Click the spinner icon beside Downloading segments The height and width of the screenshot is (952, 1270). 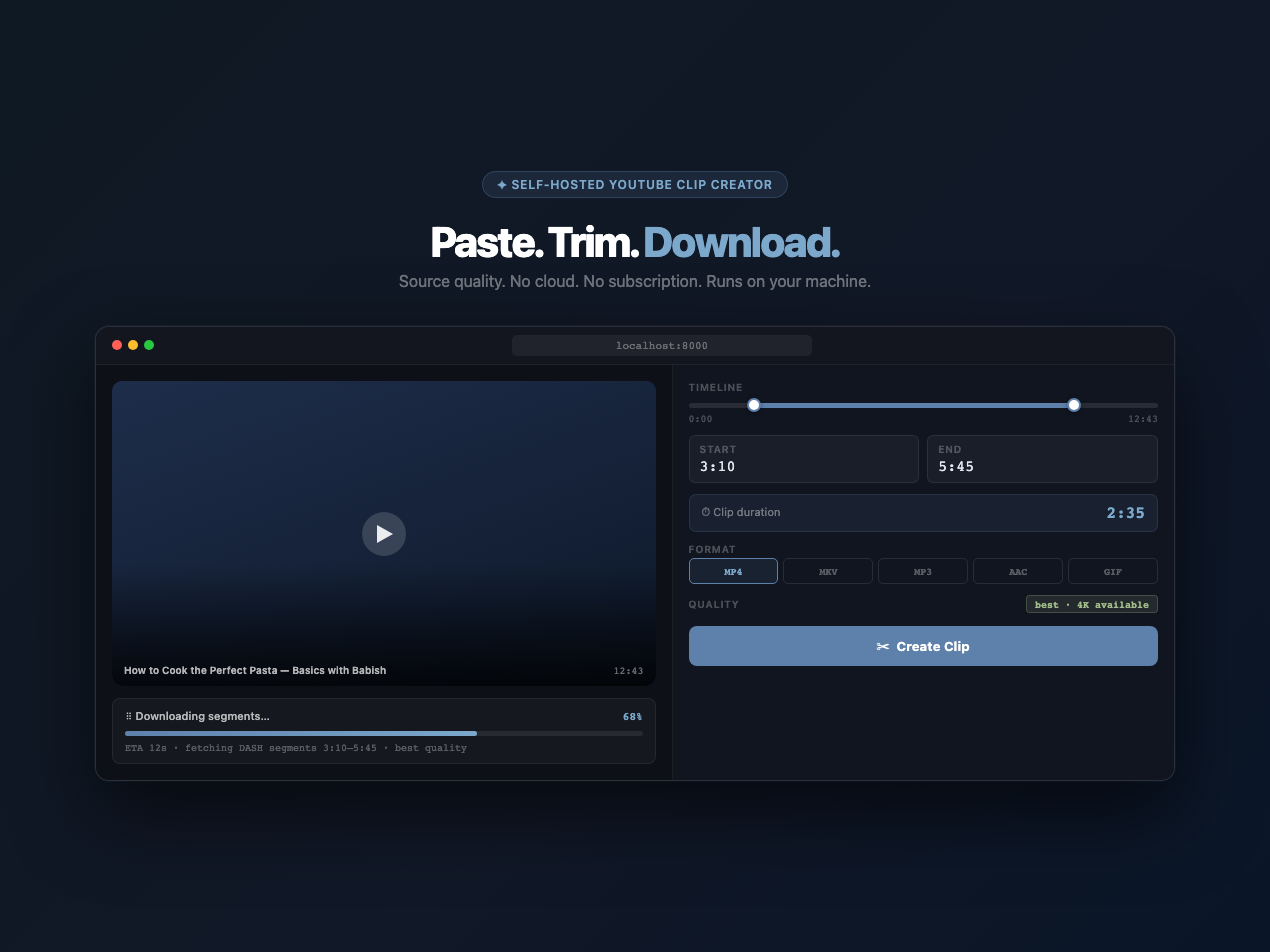click(x=129, y=716)
